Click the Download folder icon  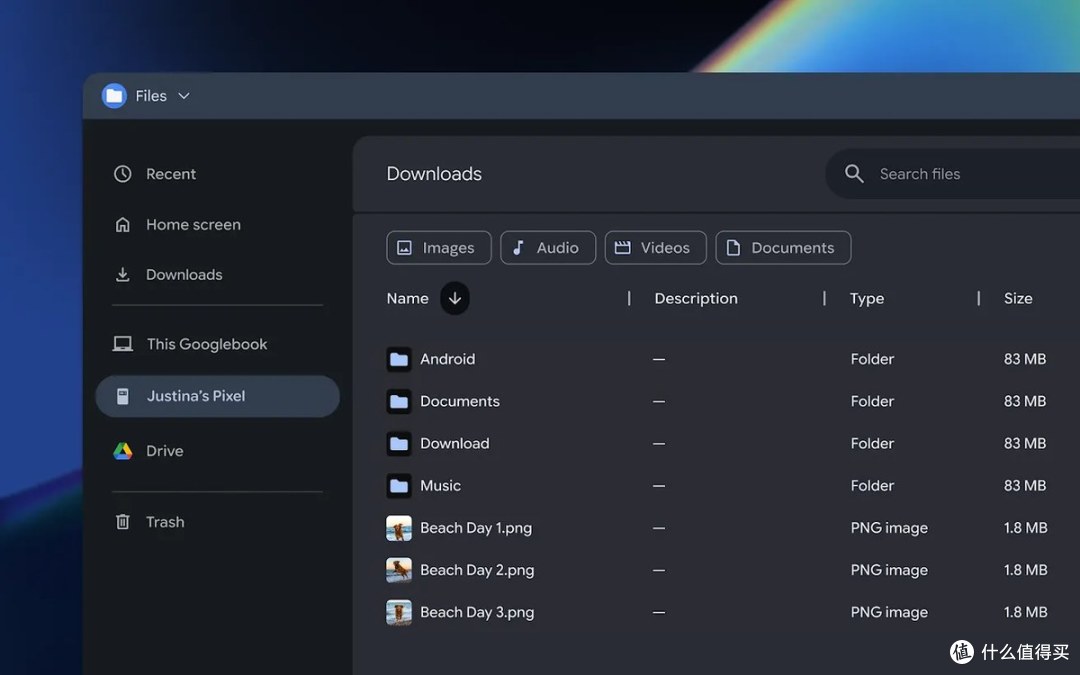pos(399,444)
